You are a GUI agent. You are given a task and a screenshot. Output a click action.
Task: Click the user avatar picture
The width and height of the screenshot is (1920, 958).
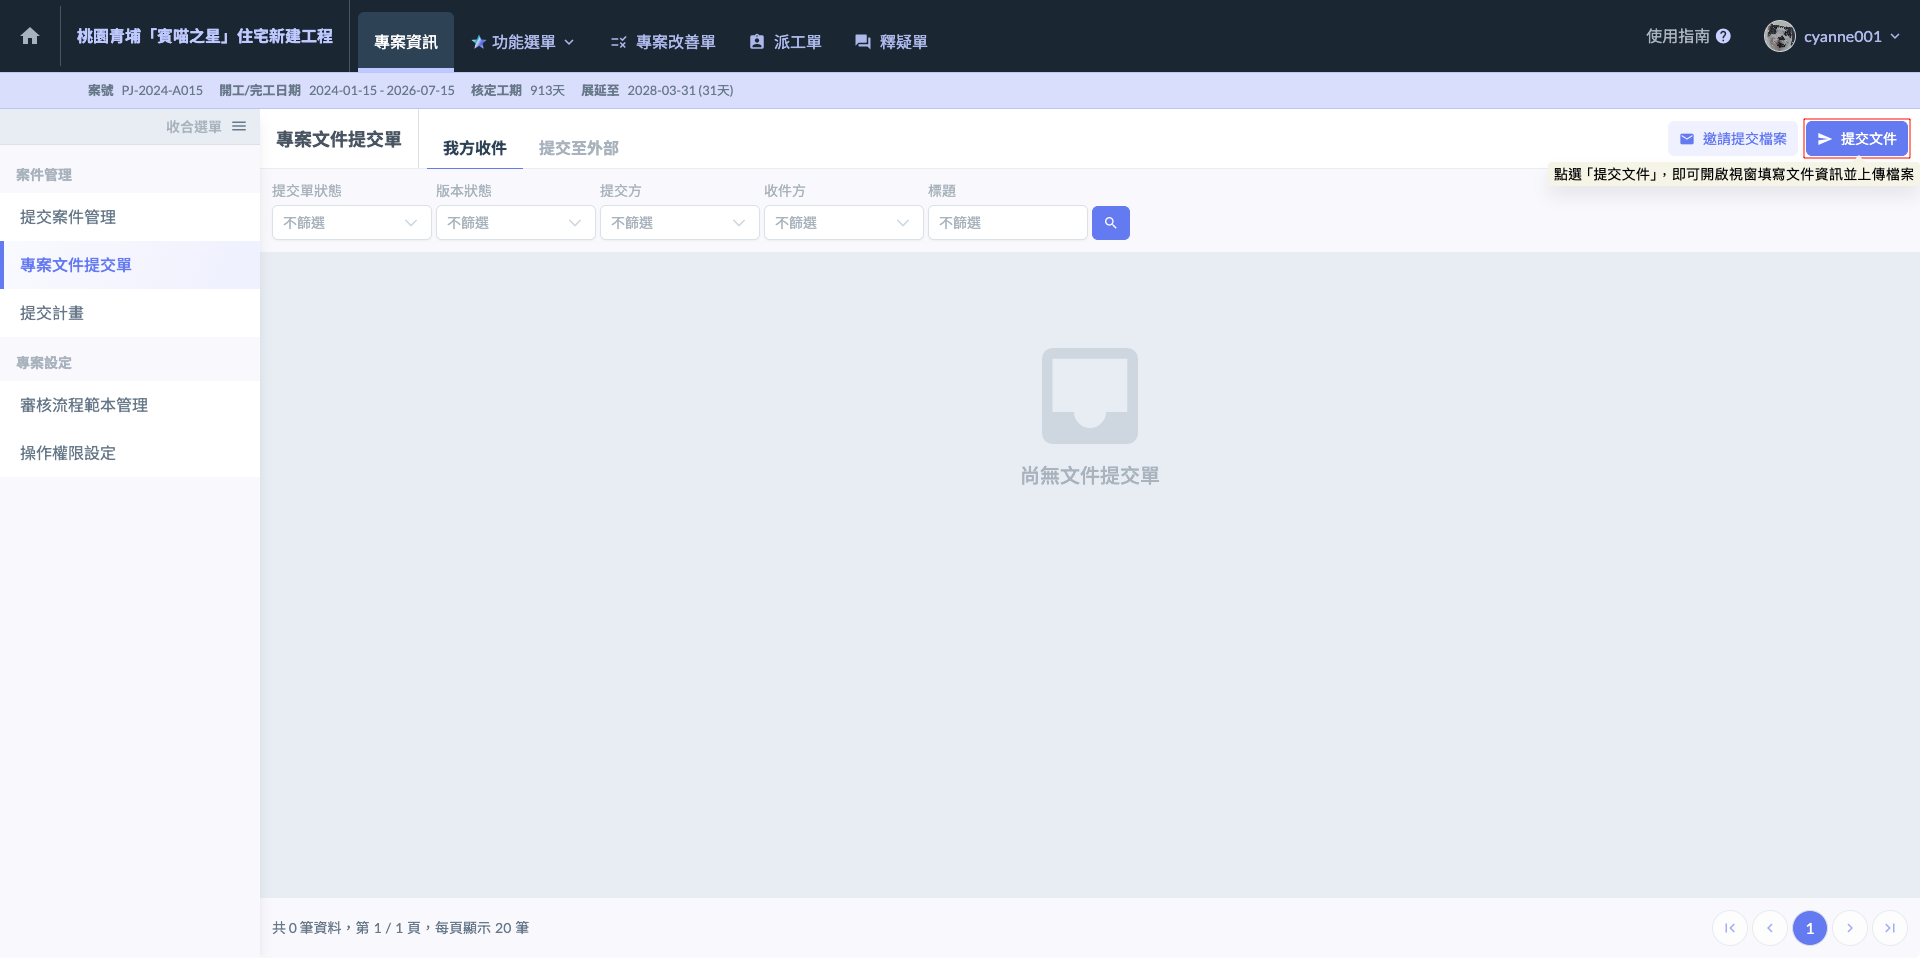click(1779, 36)
